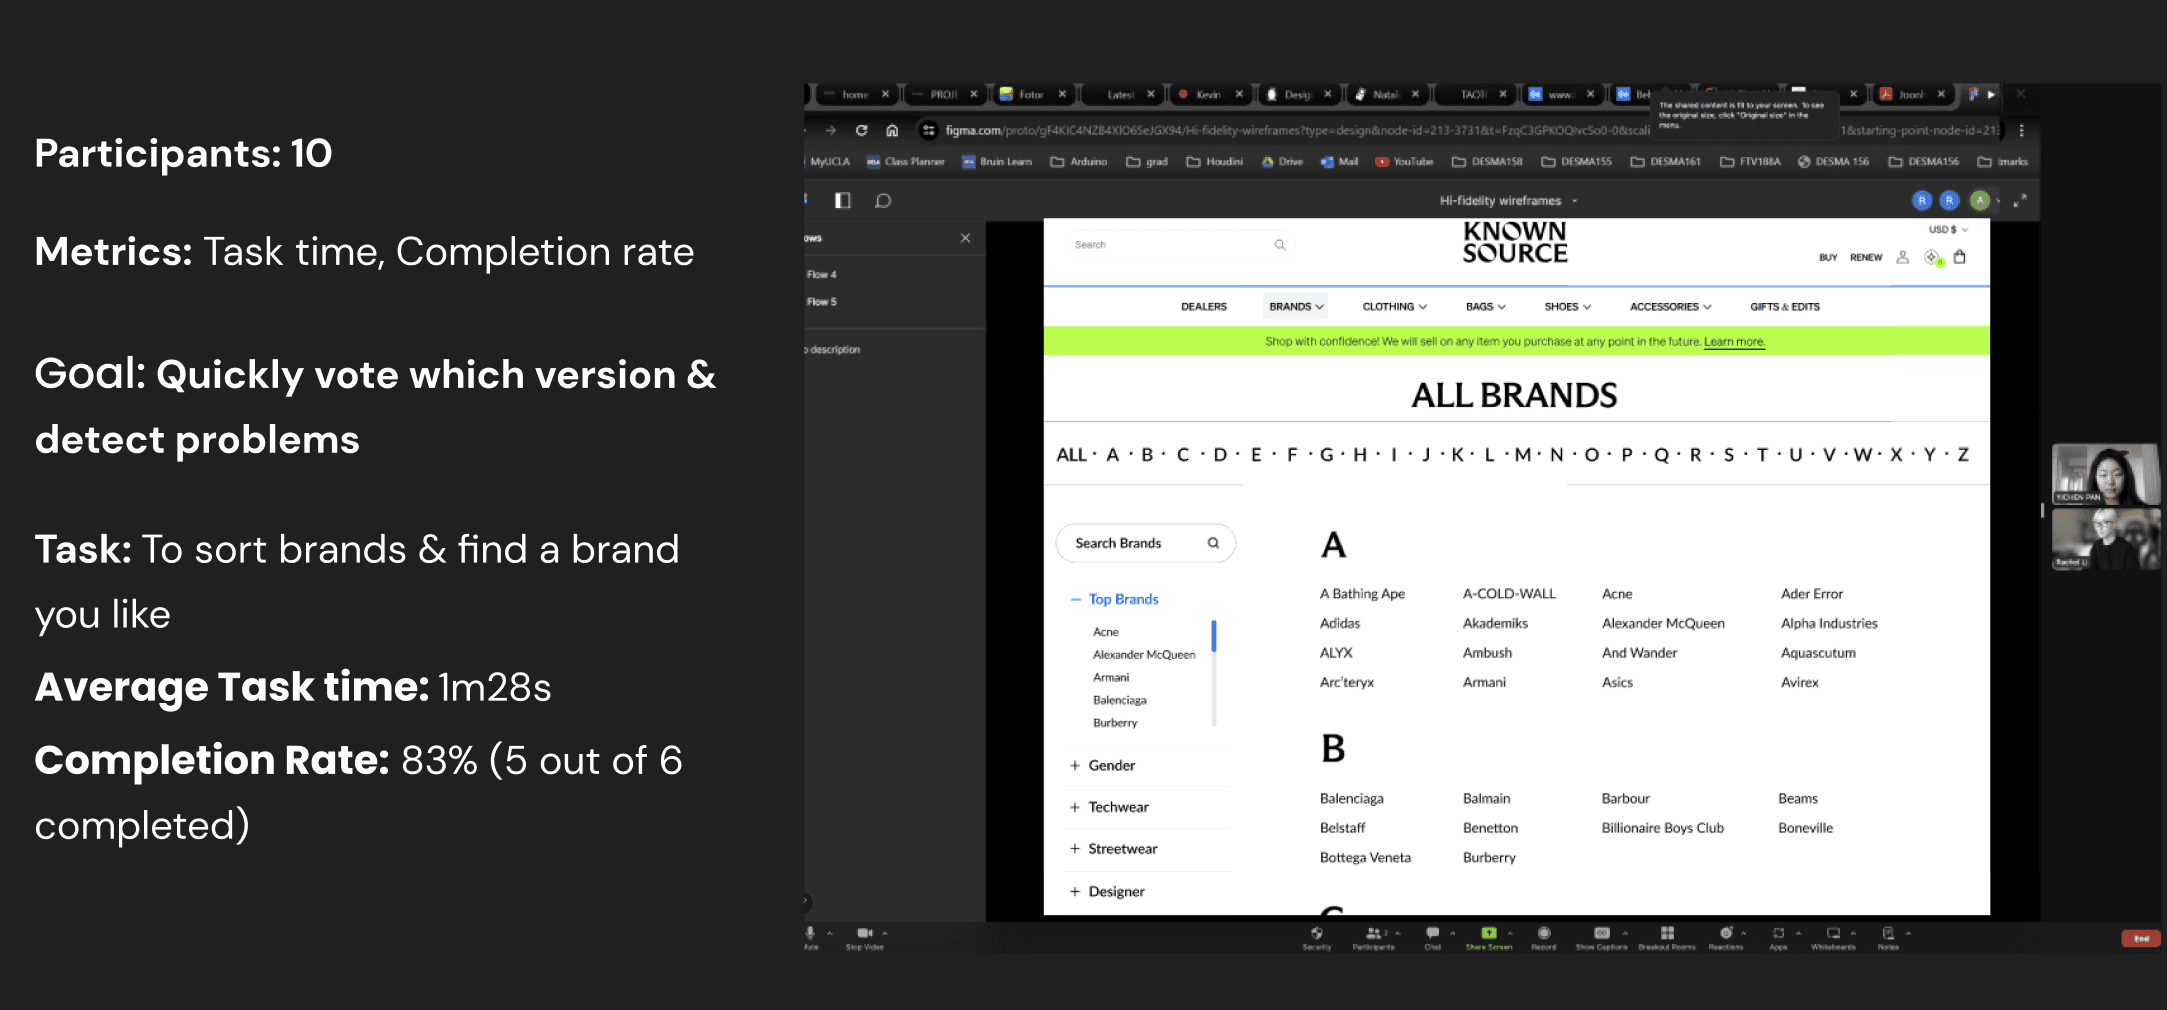Click the RENEW link in header

click(x=1866, y=257)
